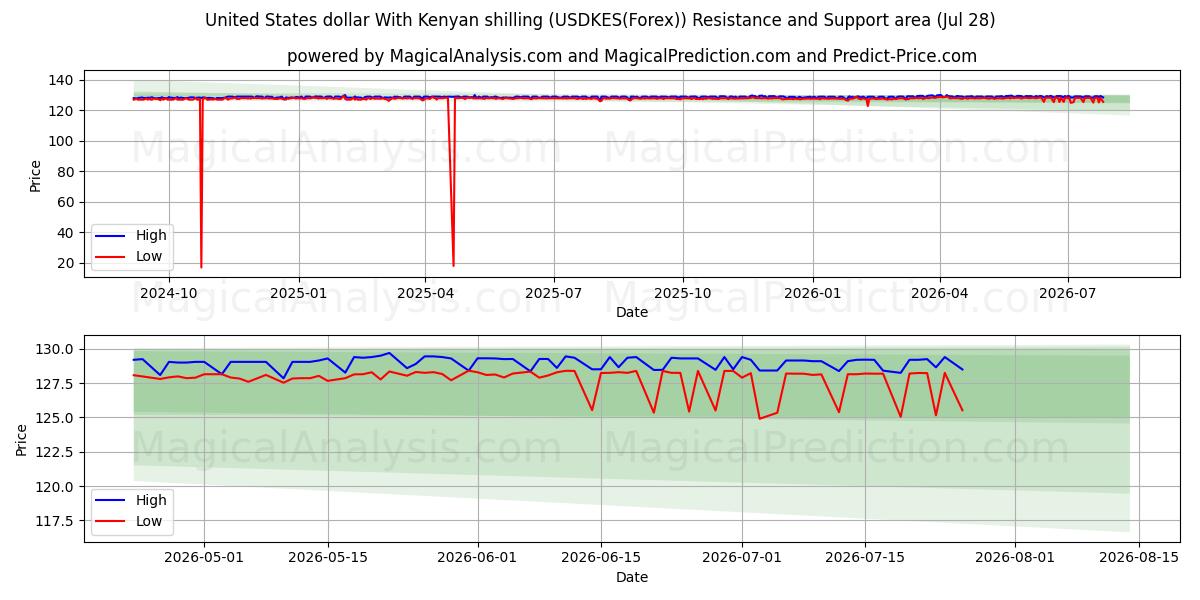Select the '125.0' tick on lower chart

coord(54,418)
